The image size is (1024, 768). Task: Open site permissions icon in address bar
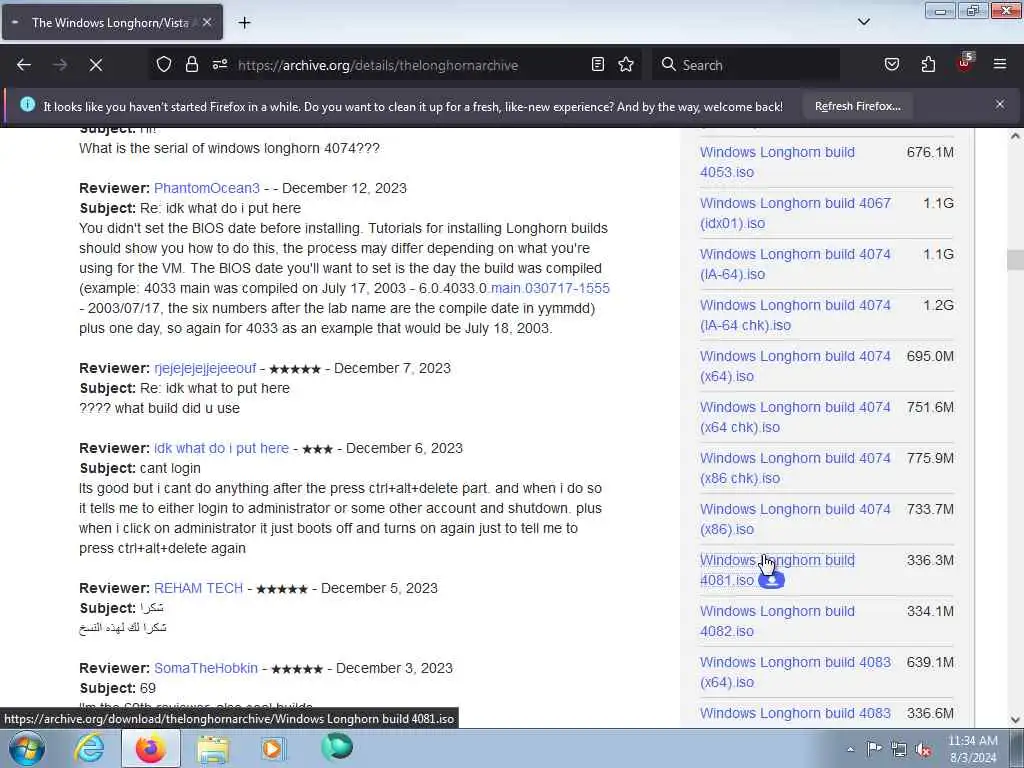tap(220, 65)
